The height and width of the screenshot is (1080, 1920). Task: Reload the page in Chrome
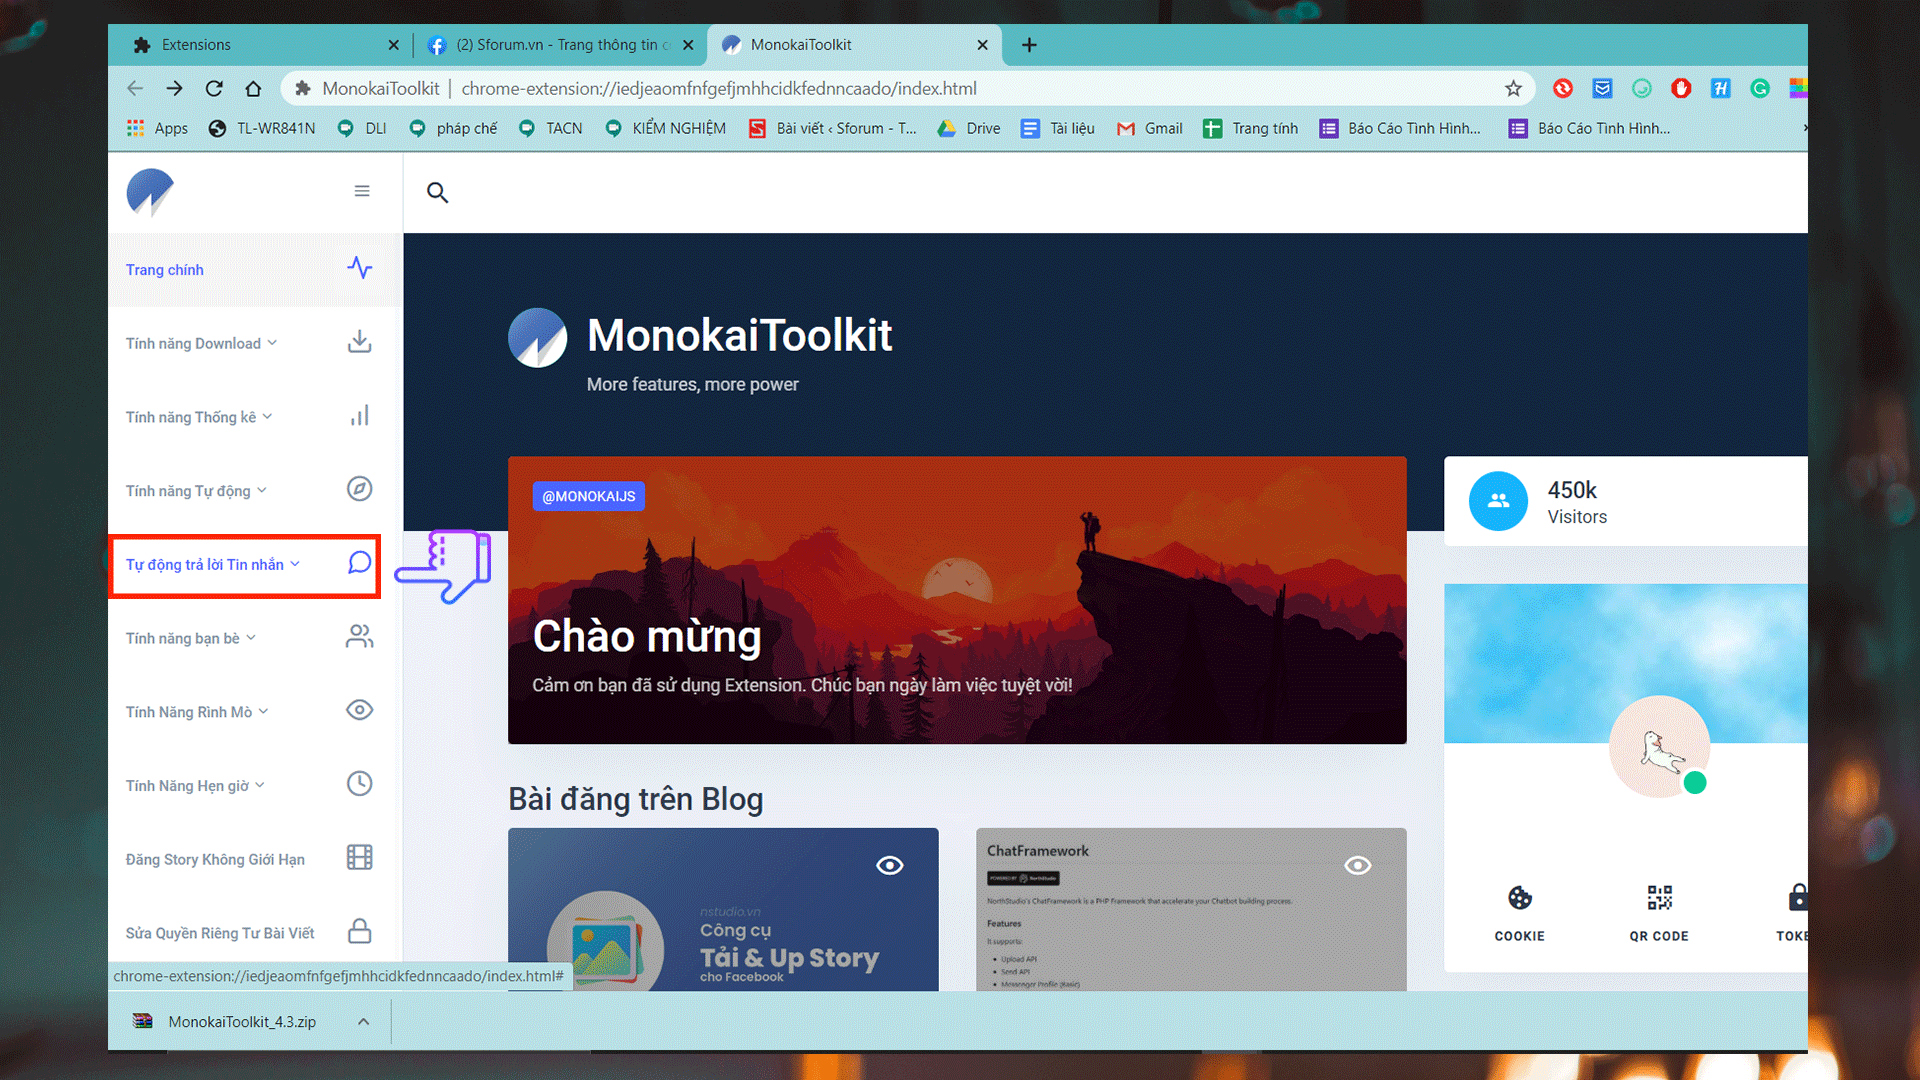point(214,89)
